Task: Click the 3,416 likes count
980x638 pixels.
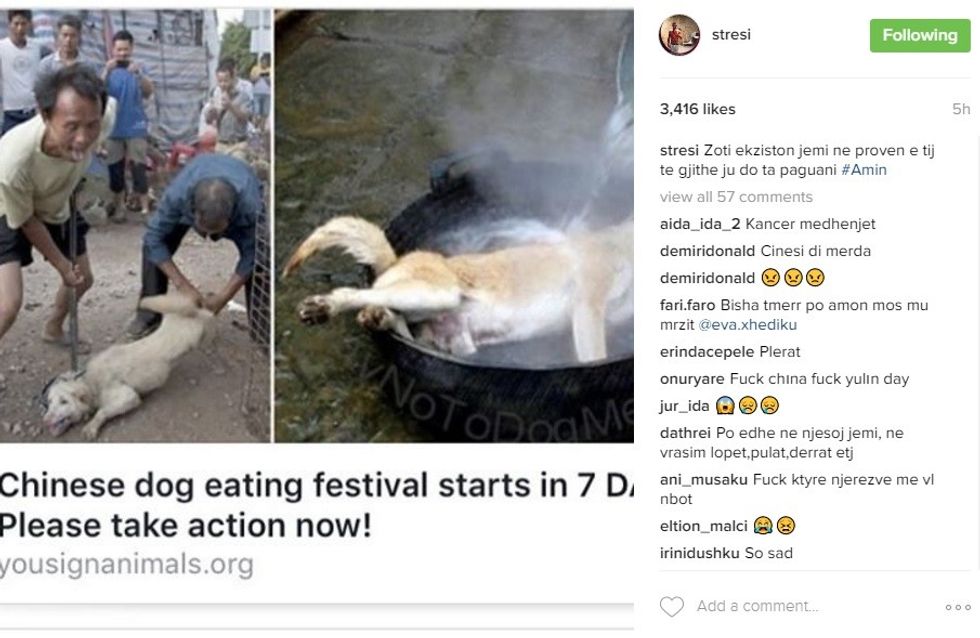Action: pyautogui.click(x=697, y=109)
